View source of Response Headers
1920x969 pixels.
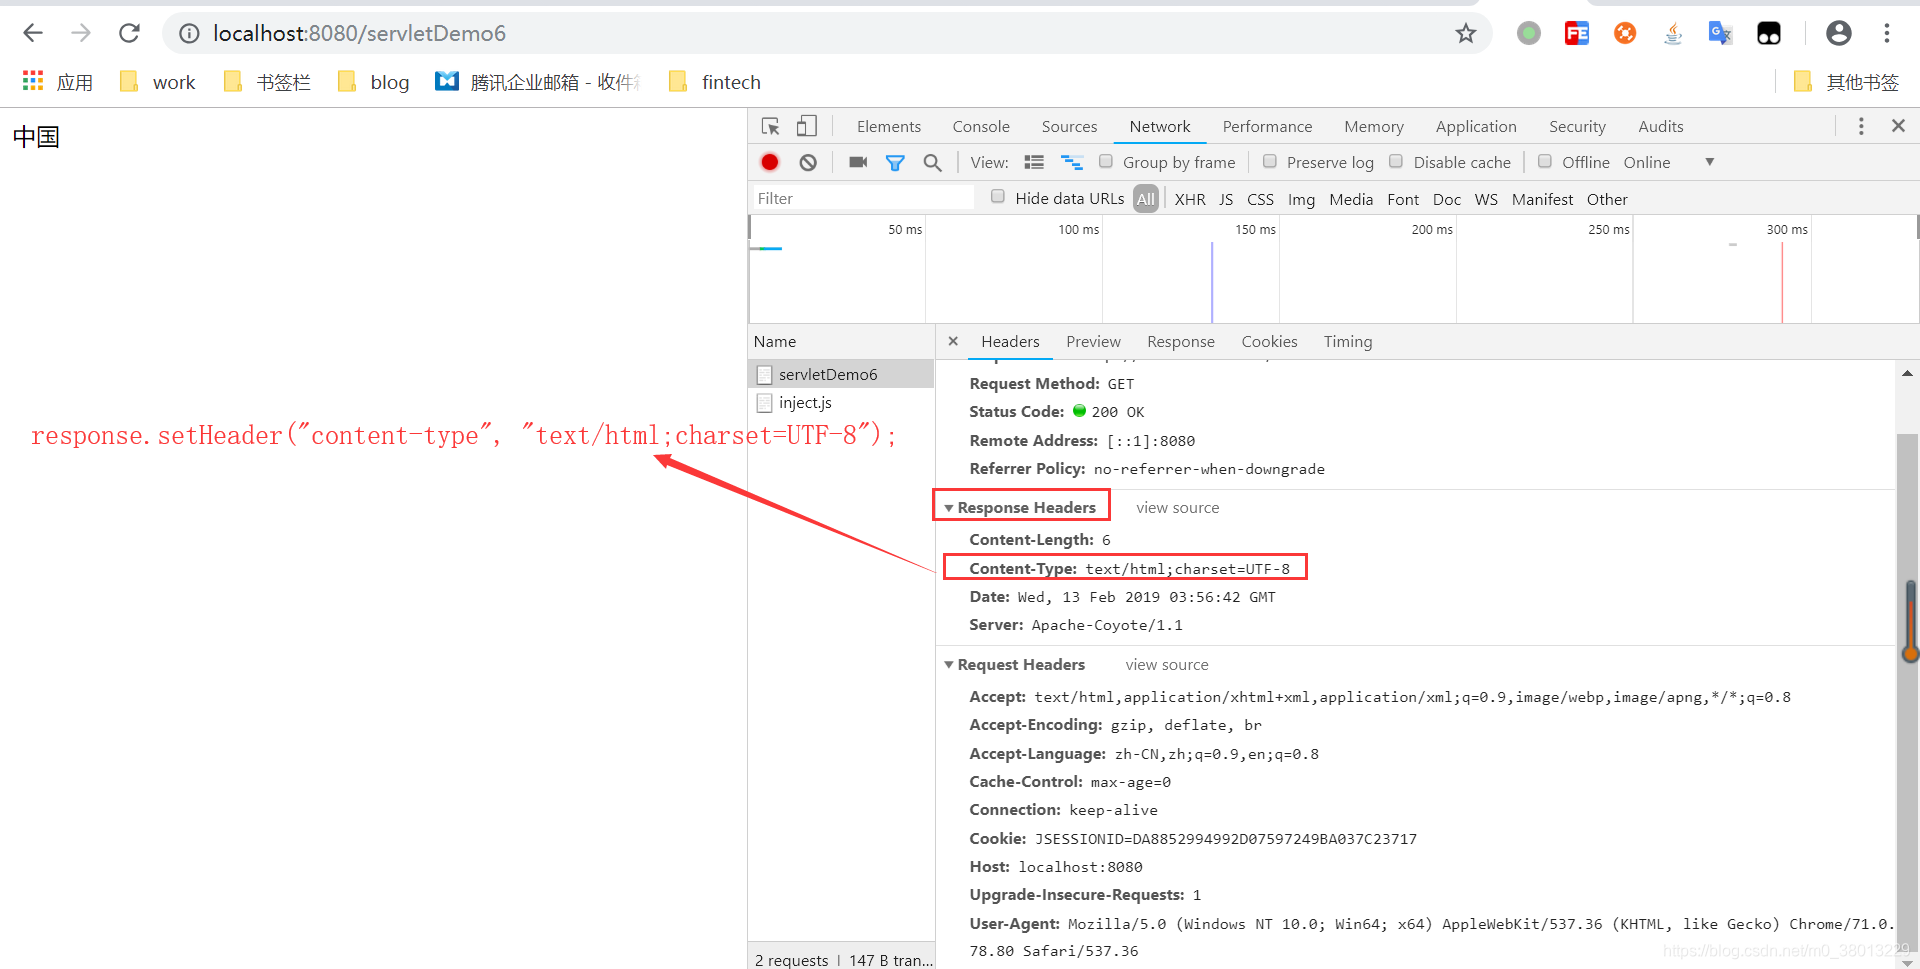(1177, 507)
